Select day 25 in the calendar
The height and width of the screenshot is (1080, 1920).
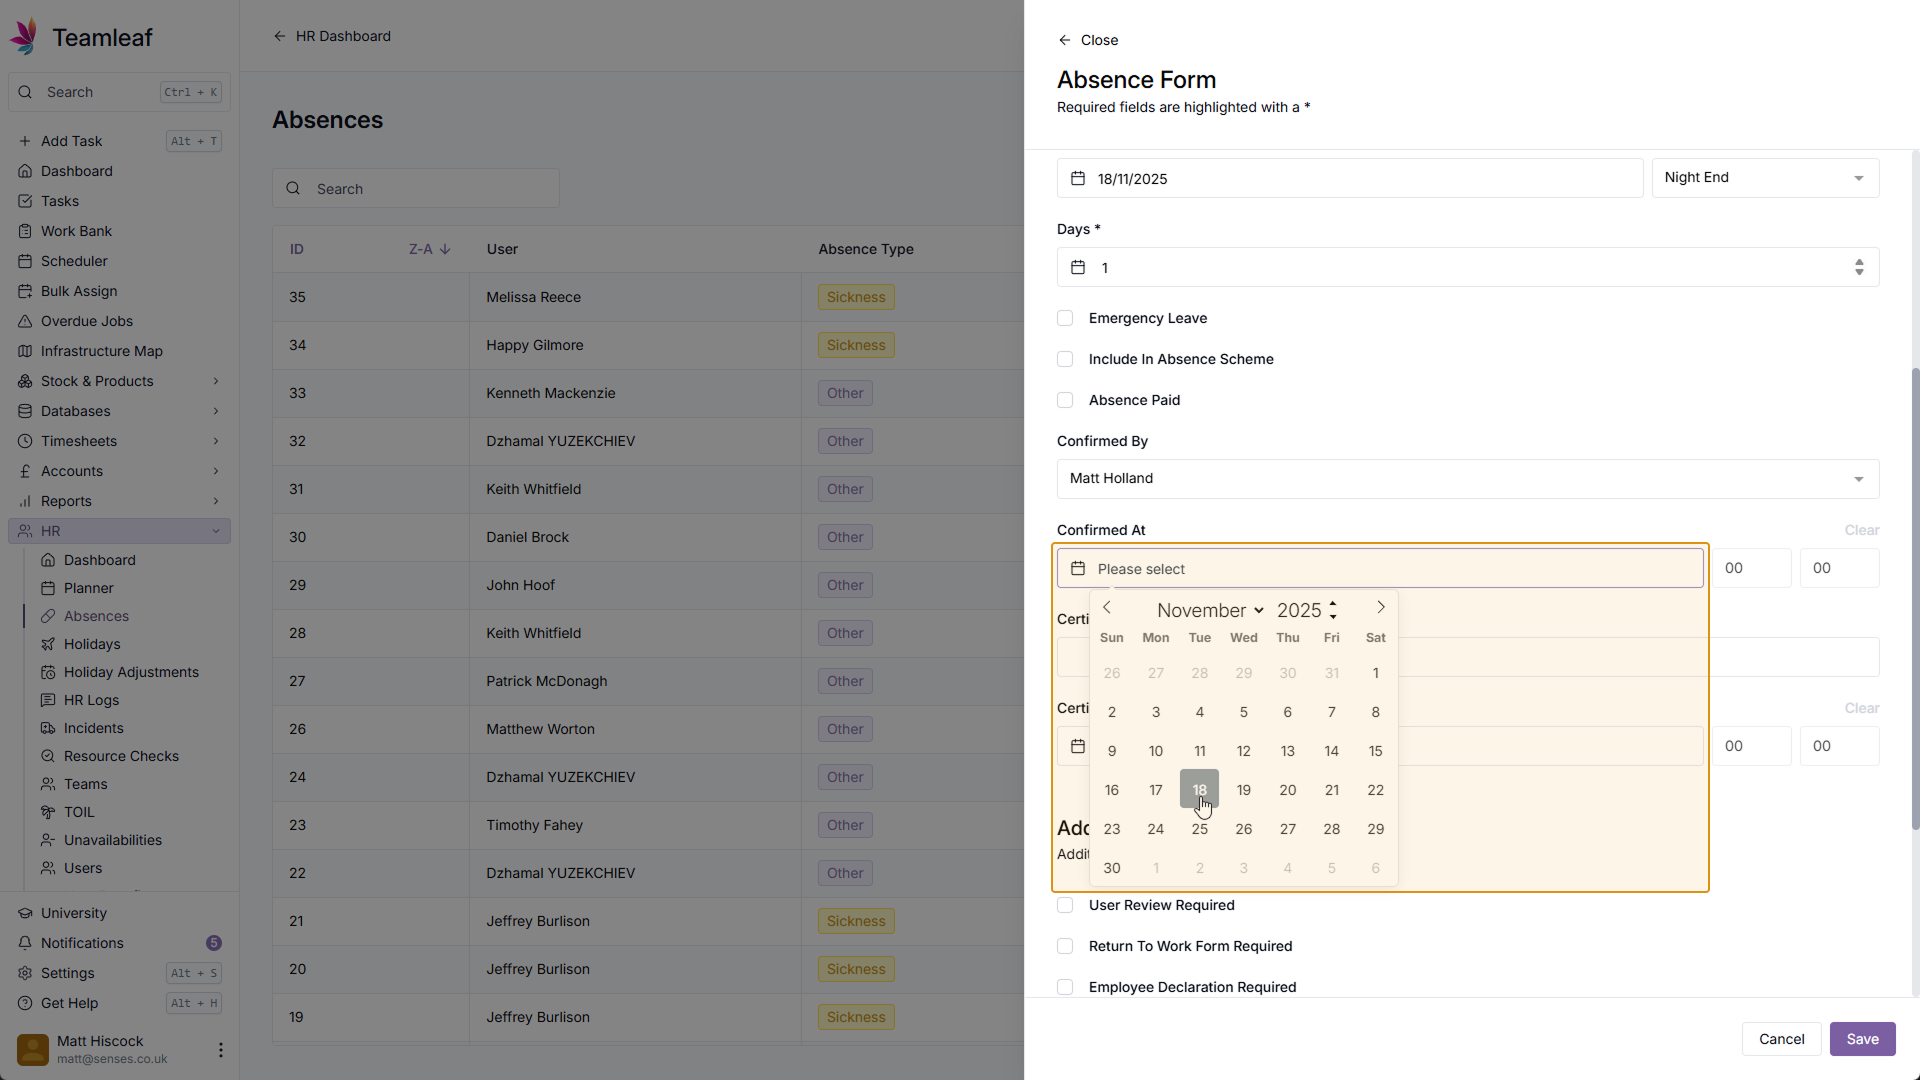point(1199,829)
